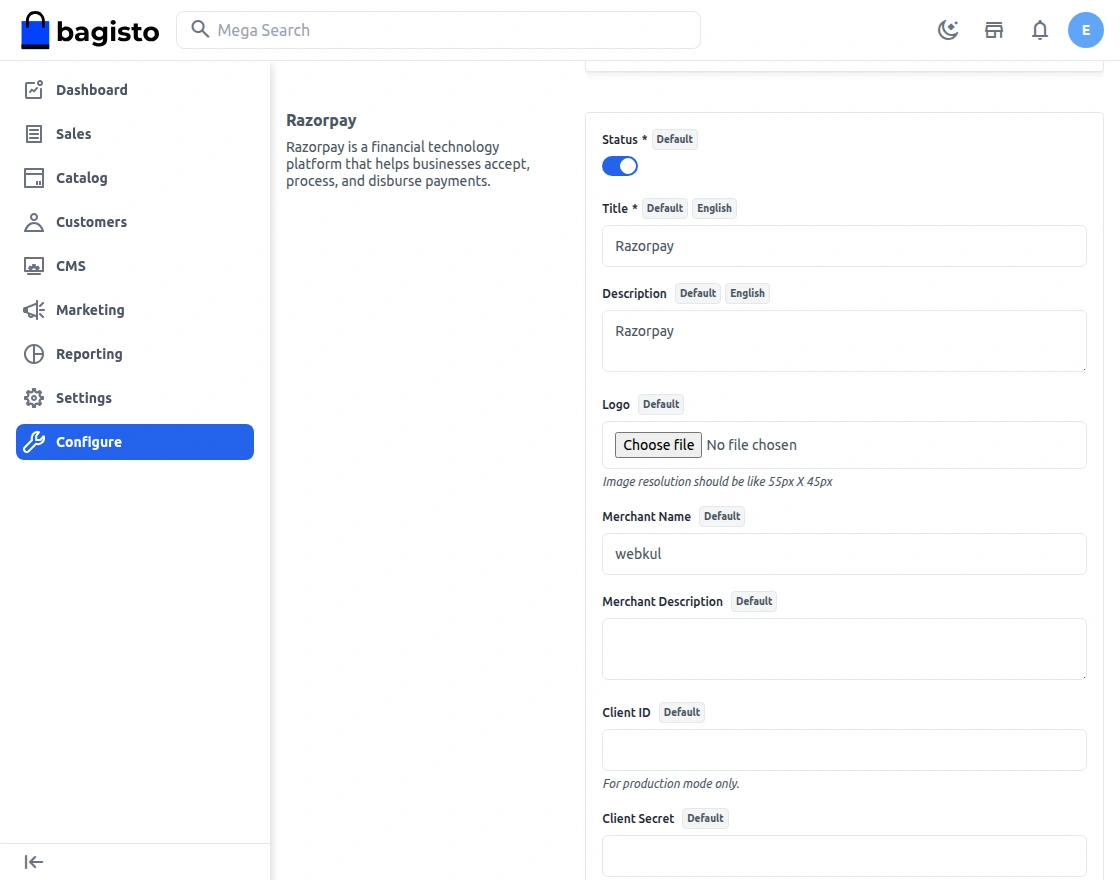
Task: Go to Catalog section
Action: [81, 178]
